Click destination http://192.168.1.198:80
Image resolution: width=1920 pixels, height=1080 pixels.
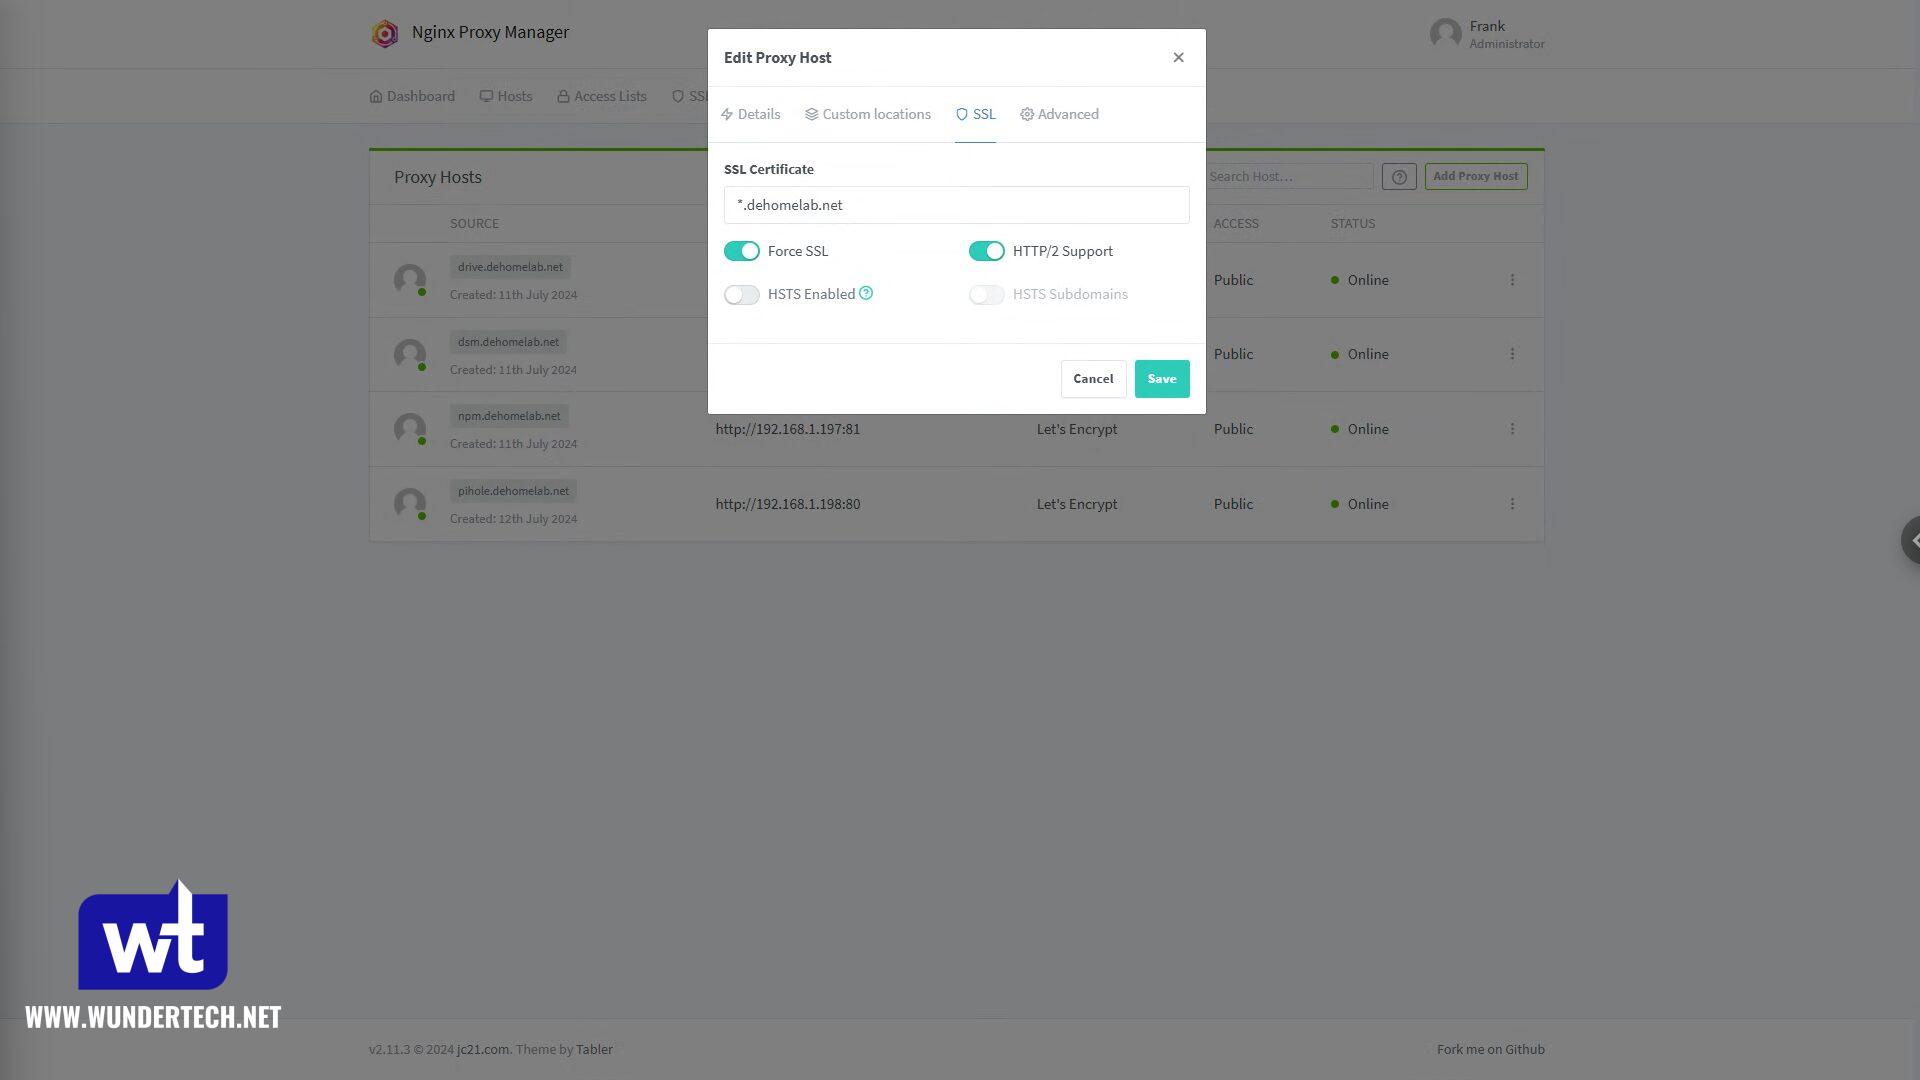point(787,504)
